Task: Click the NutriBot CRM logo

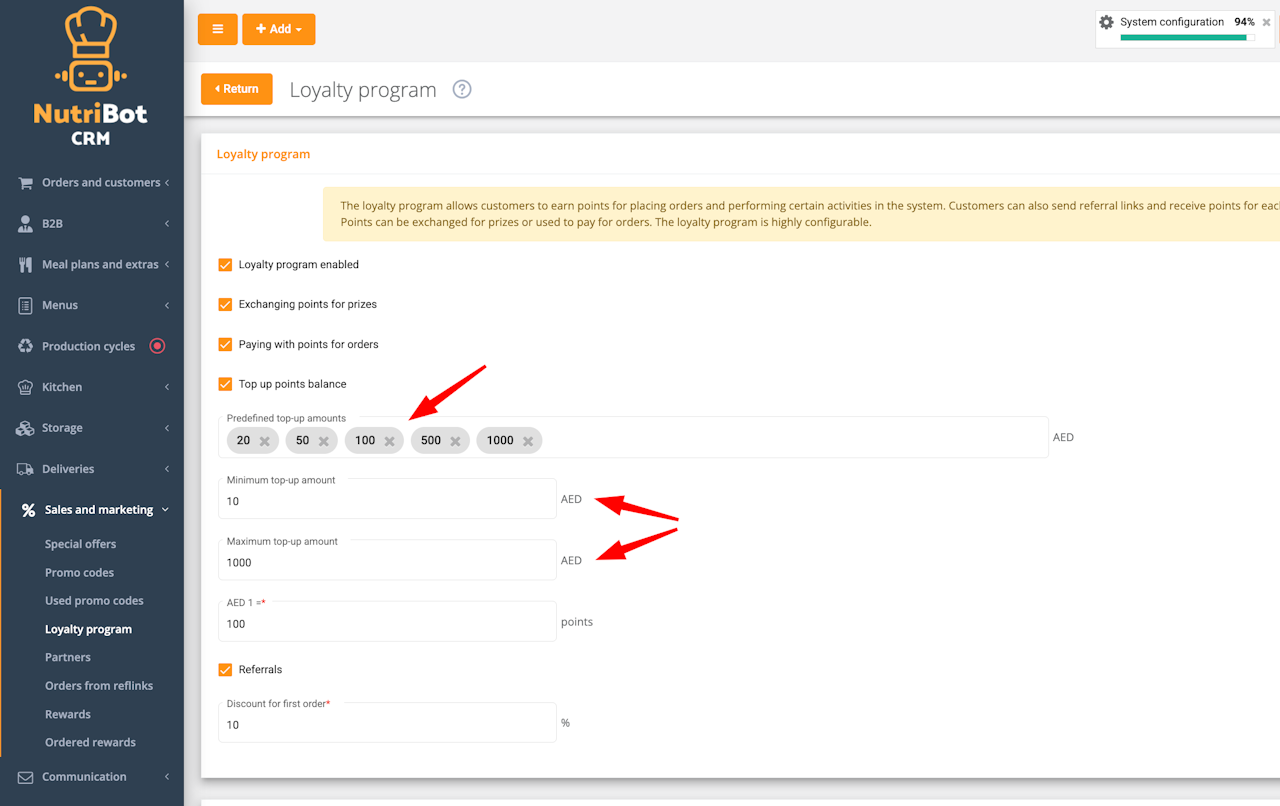Action: tap(91, 77)
